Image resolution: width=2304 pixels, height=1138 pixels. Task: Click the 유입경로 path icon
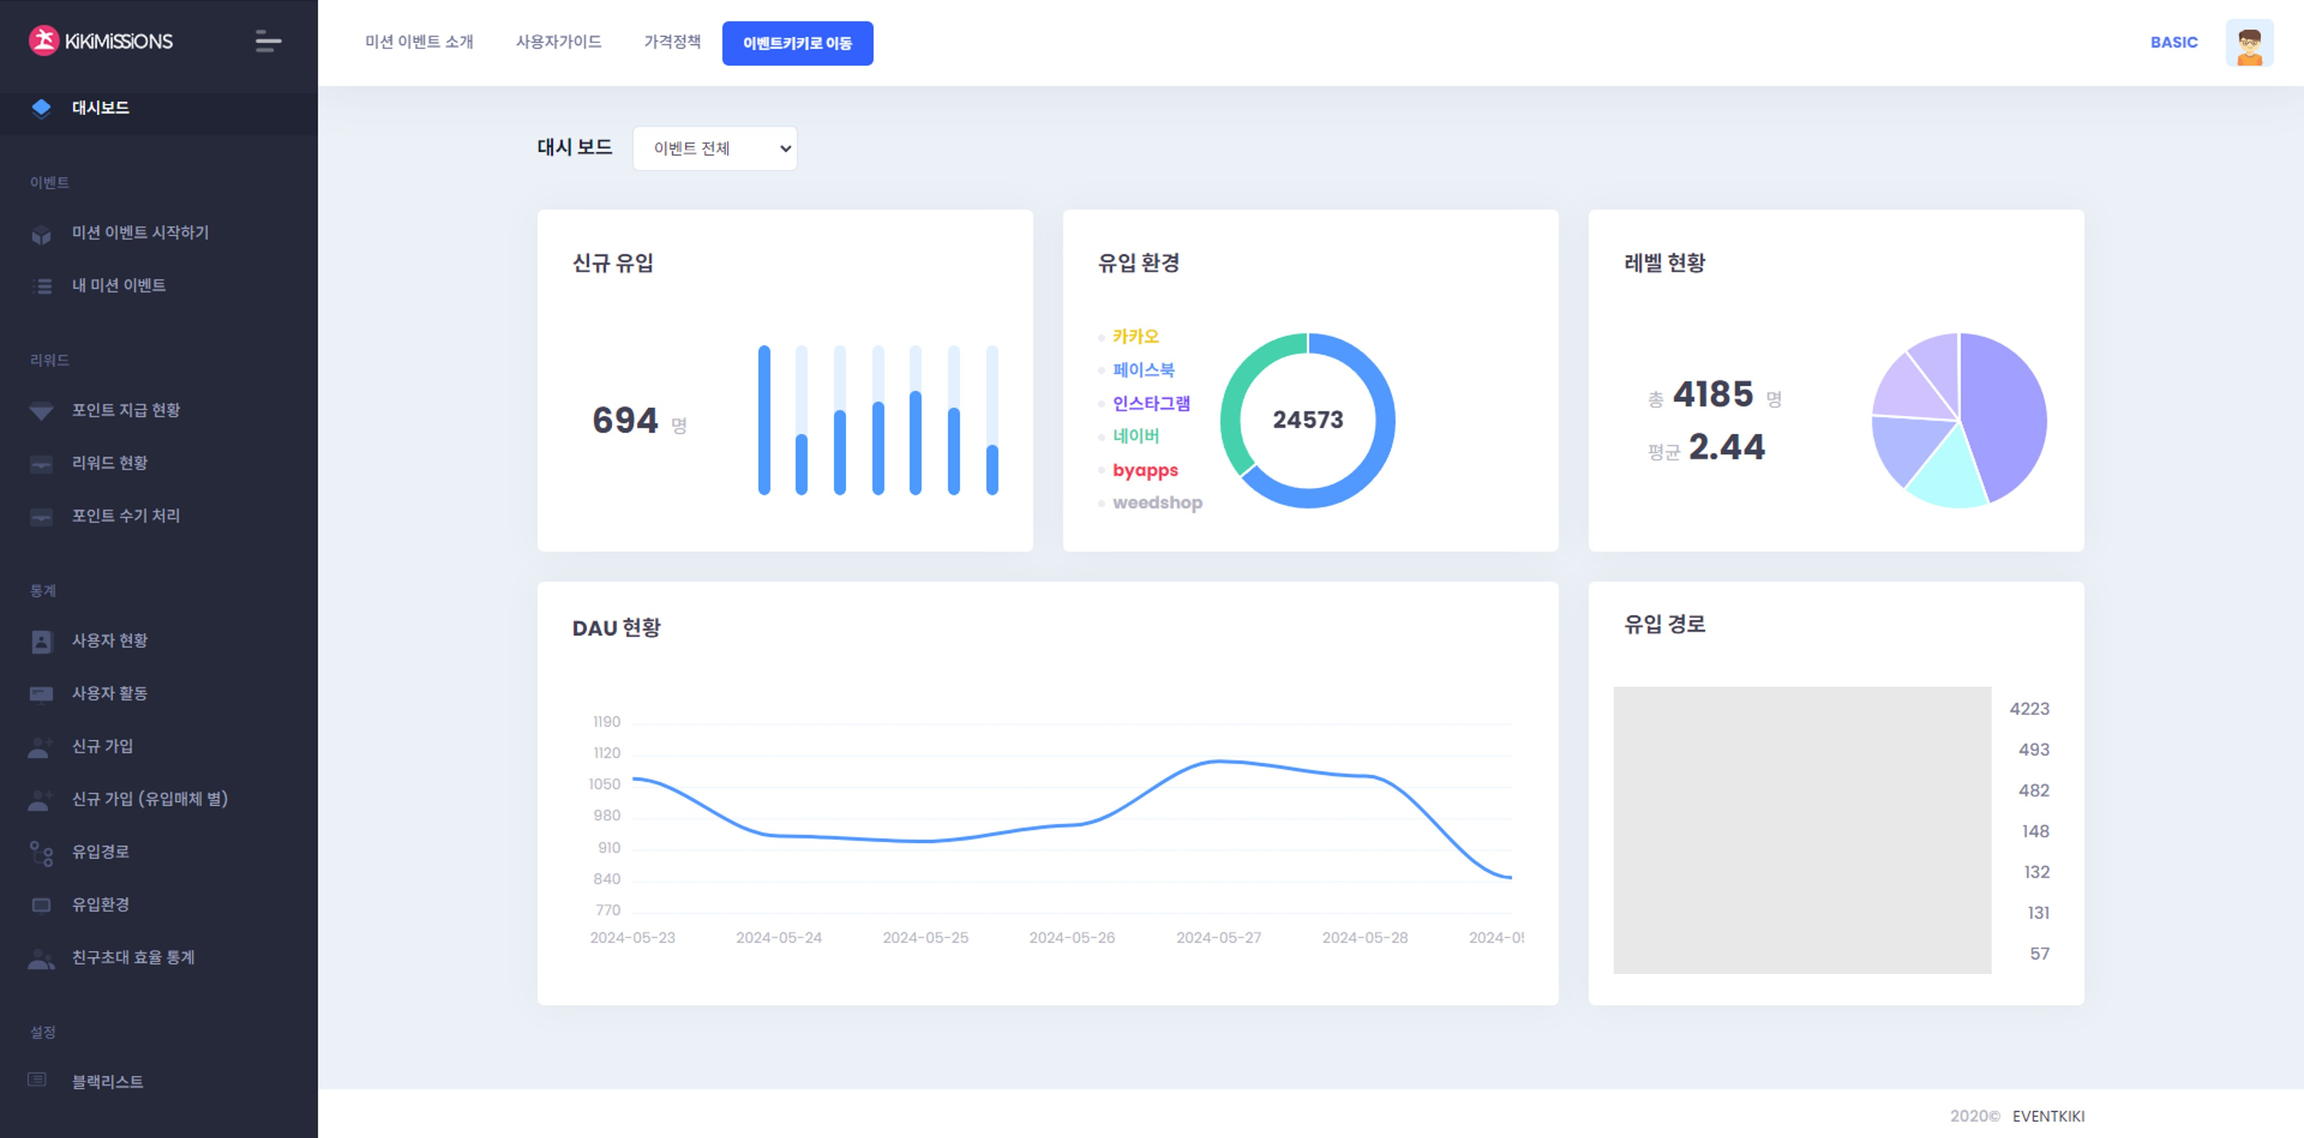click(x=41, y=852)
